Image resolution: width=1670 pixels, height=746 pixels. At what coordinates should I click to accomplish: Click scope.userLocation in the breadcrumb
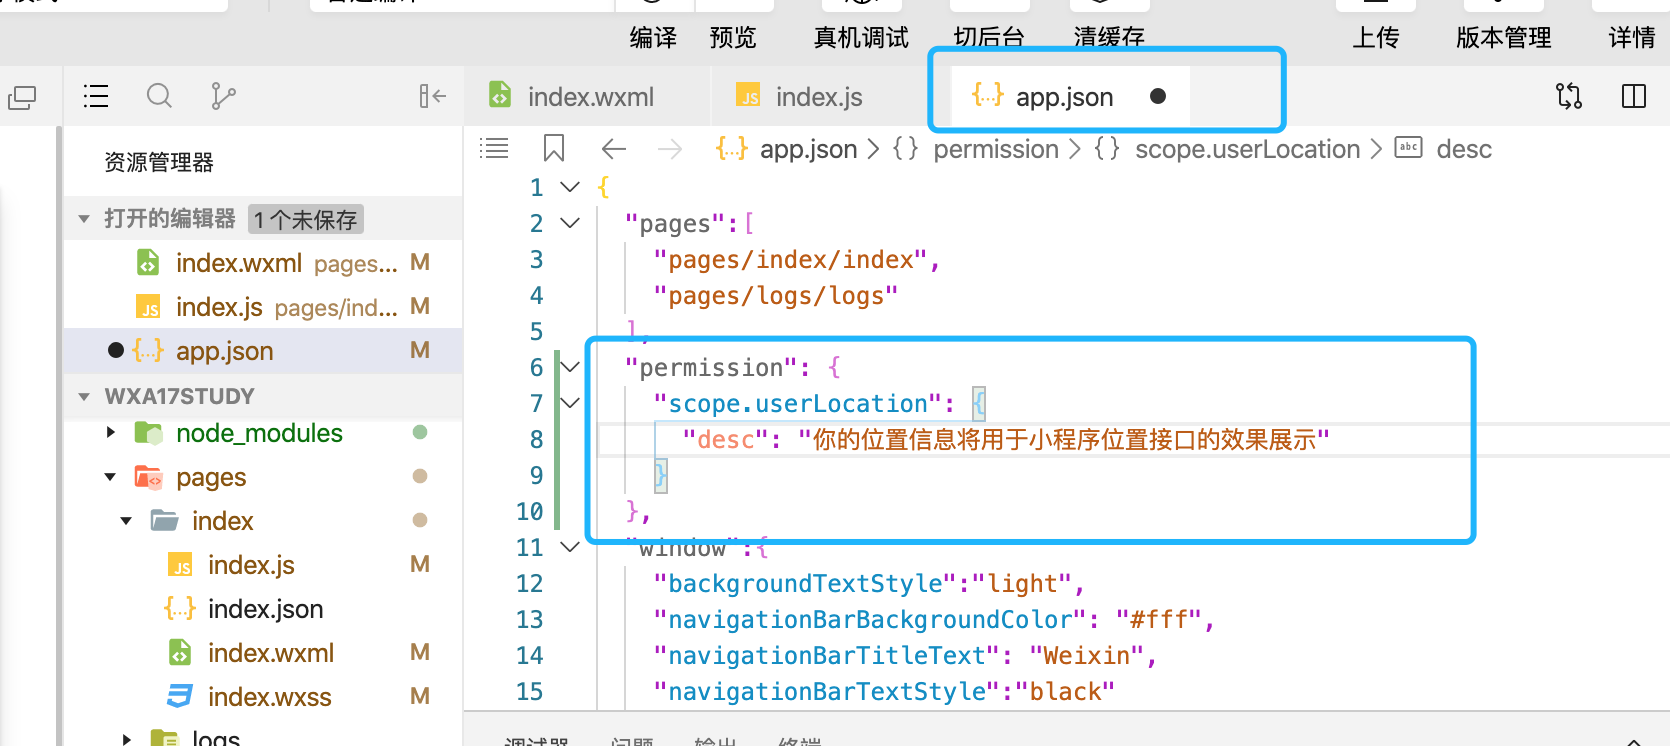tap(1247, 149)
